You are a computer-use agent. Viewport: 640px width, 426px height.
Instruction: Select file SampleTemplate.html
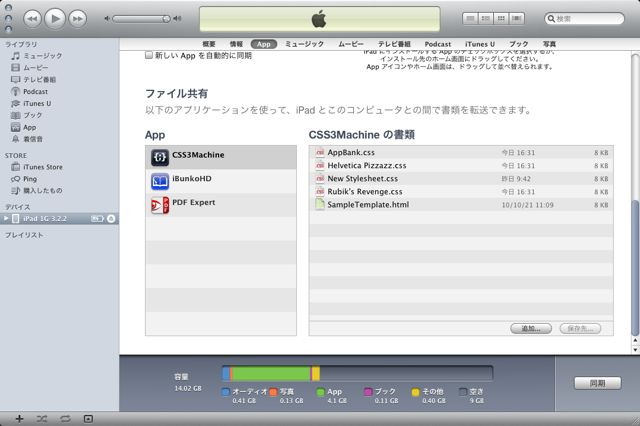(x=461, y=205)
